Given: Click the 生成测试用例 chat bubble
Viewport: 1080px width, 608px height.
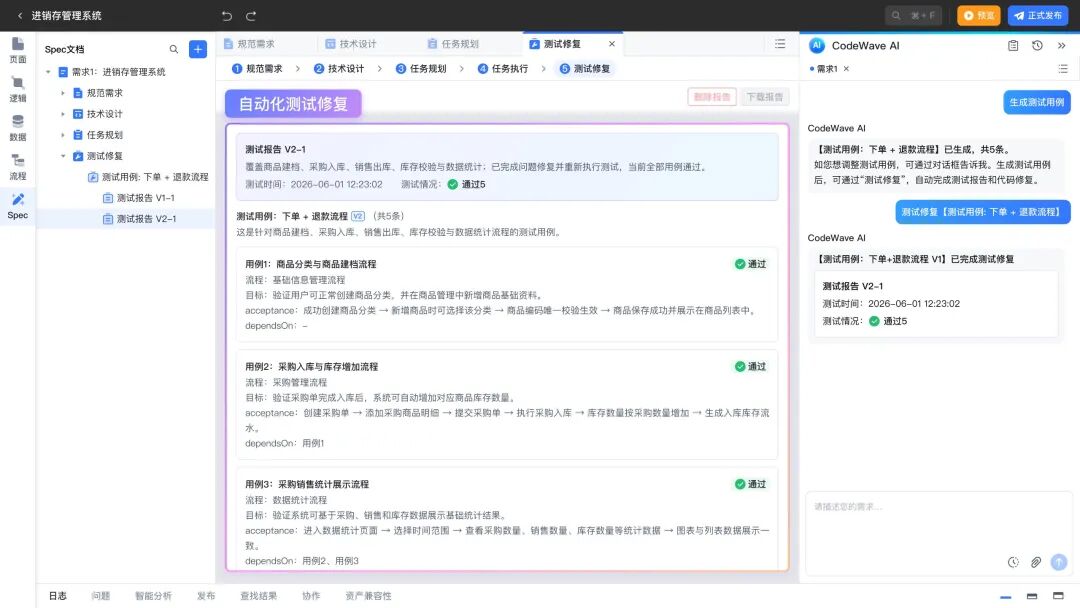Looking at the screenshot, I should (x=1037, y=102).
